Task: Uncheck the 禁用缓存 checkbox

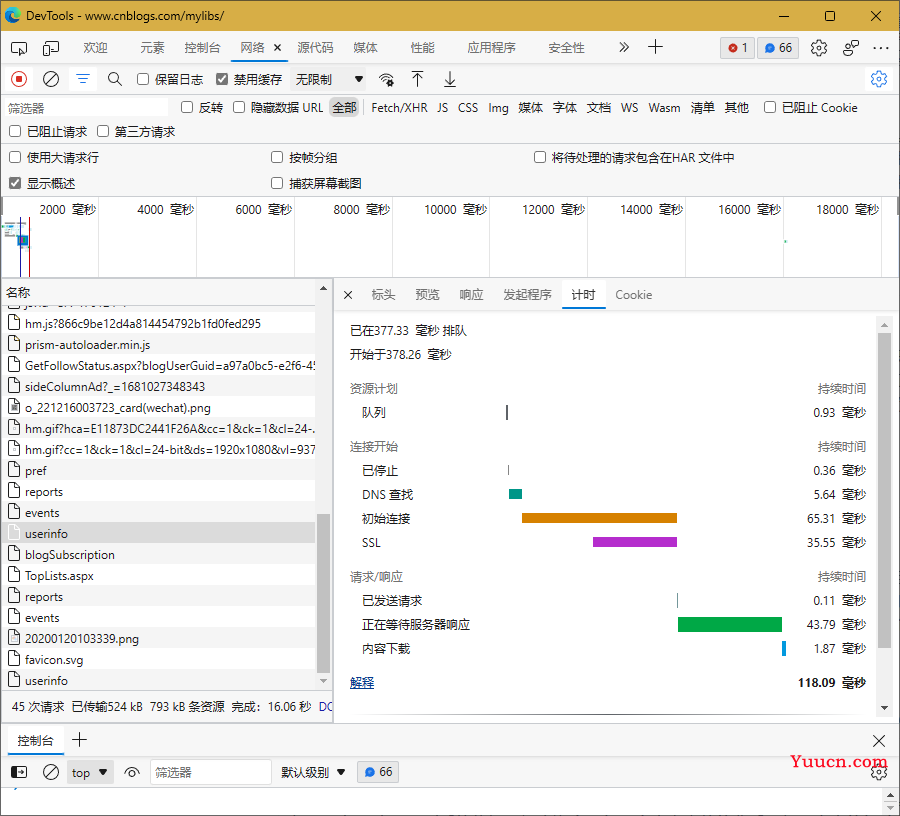Action: click(x=222, y=79)
